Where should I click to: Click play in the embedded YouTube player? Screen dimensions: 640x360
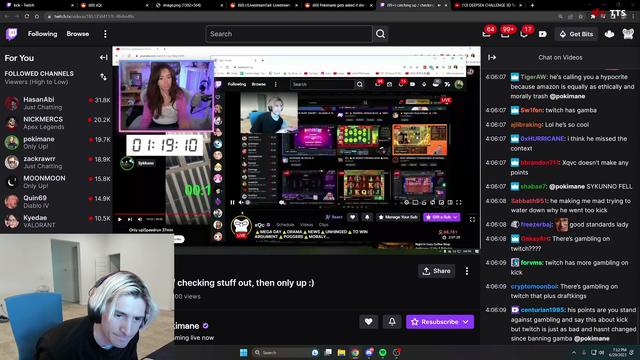120,220
